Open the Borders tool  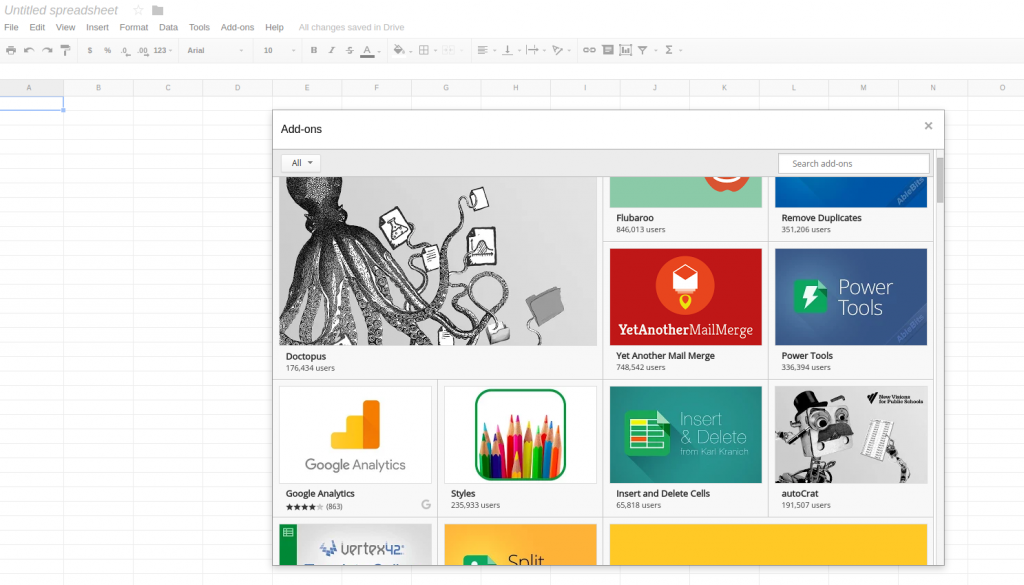tap(424, 50)
